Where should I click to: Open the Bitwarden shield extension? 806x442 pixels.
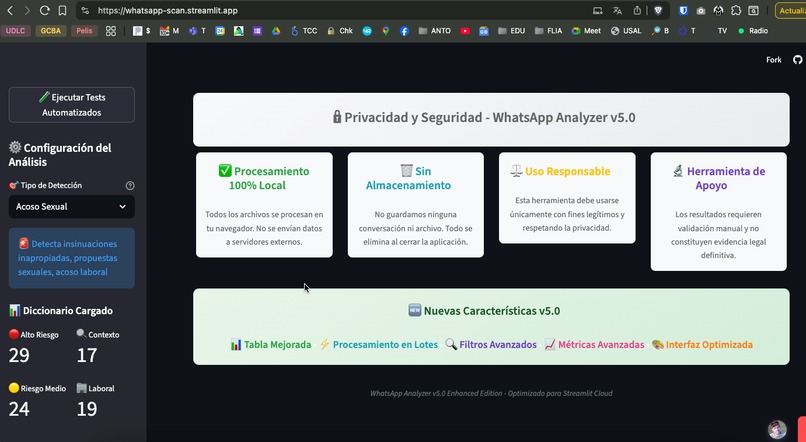[x=683, y=10]
